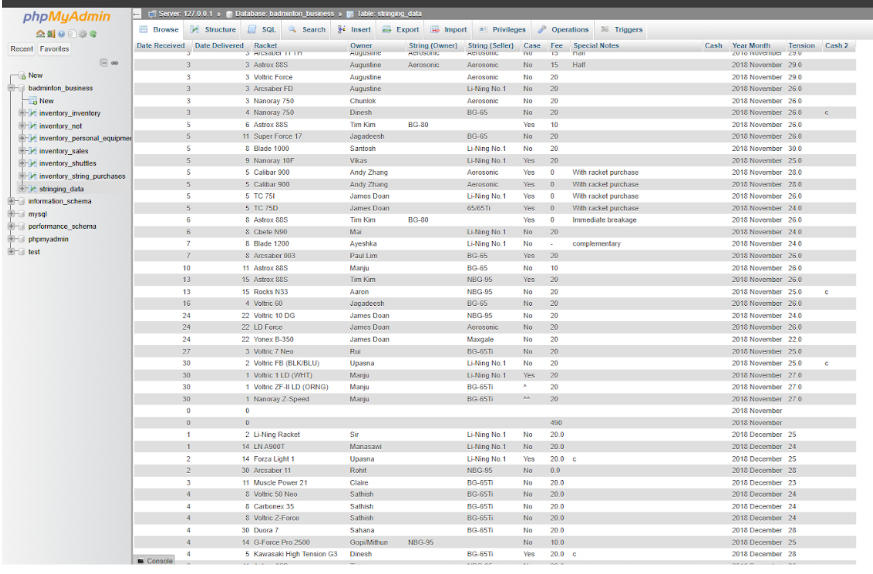
Task: Sort by the Tension column header
Action: [801, 46]
